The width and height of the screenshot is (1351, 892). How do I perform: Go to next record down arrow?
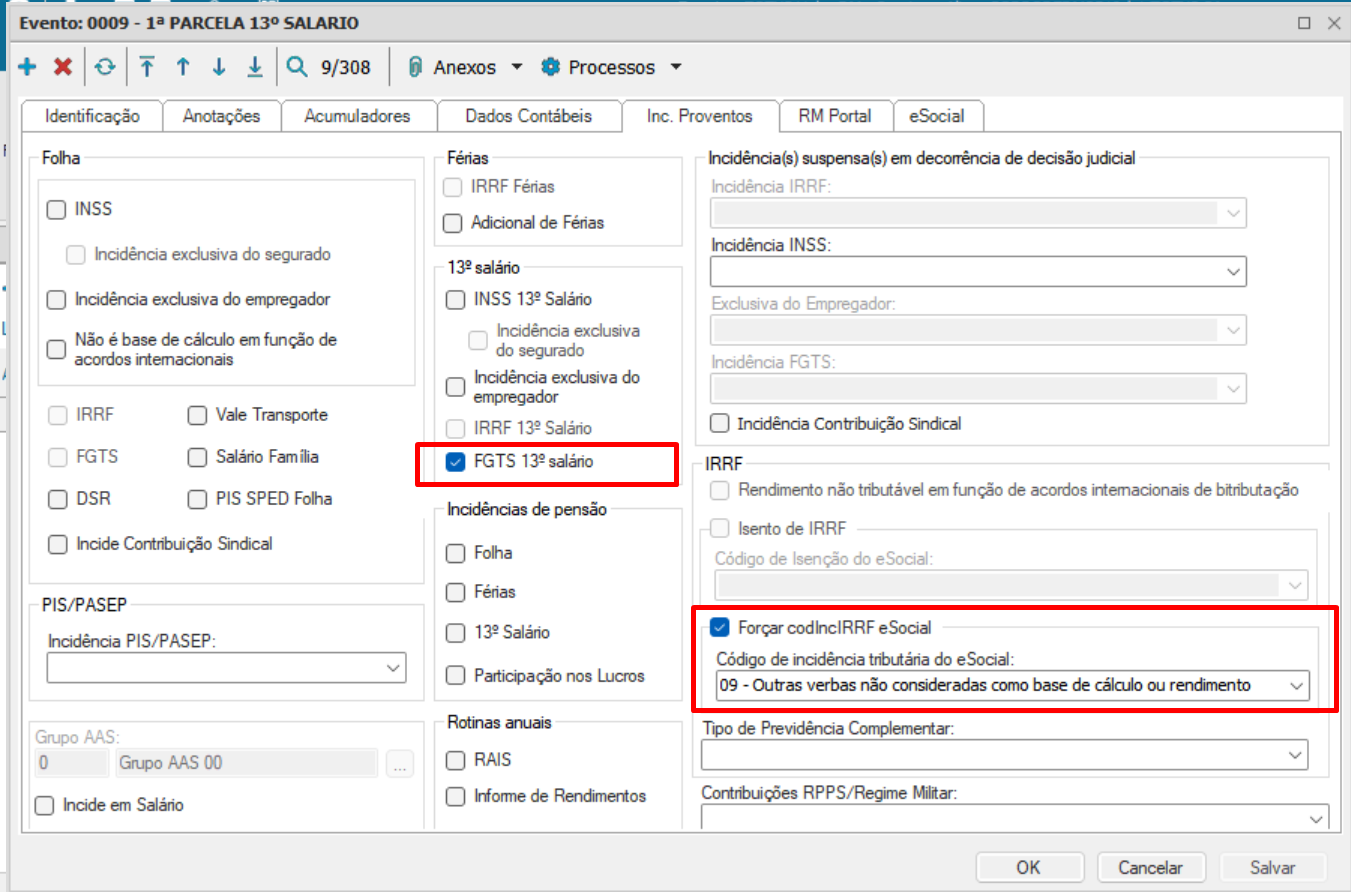tap(219, 67)
